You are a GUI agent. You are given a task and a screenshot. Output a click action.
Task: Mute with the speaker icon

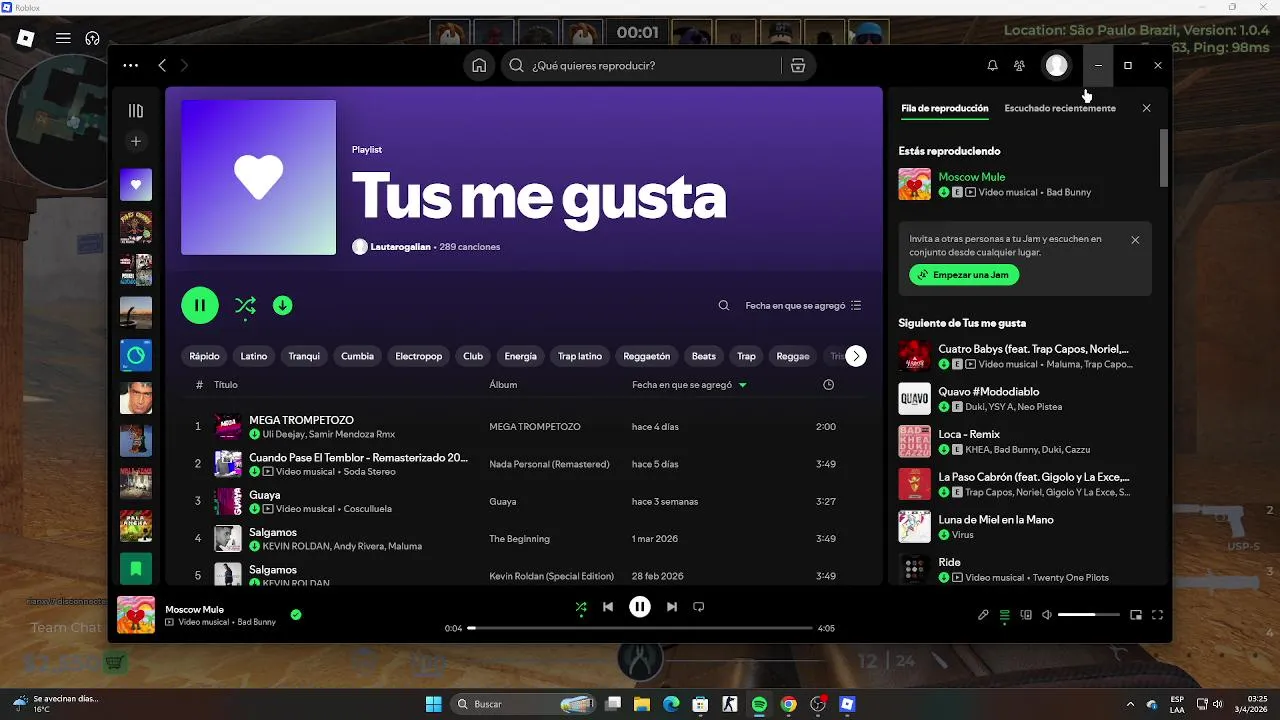[x=1047, y=615]
